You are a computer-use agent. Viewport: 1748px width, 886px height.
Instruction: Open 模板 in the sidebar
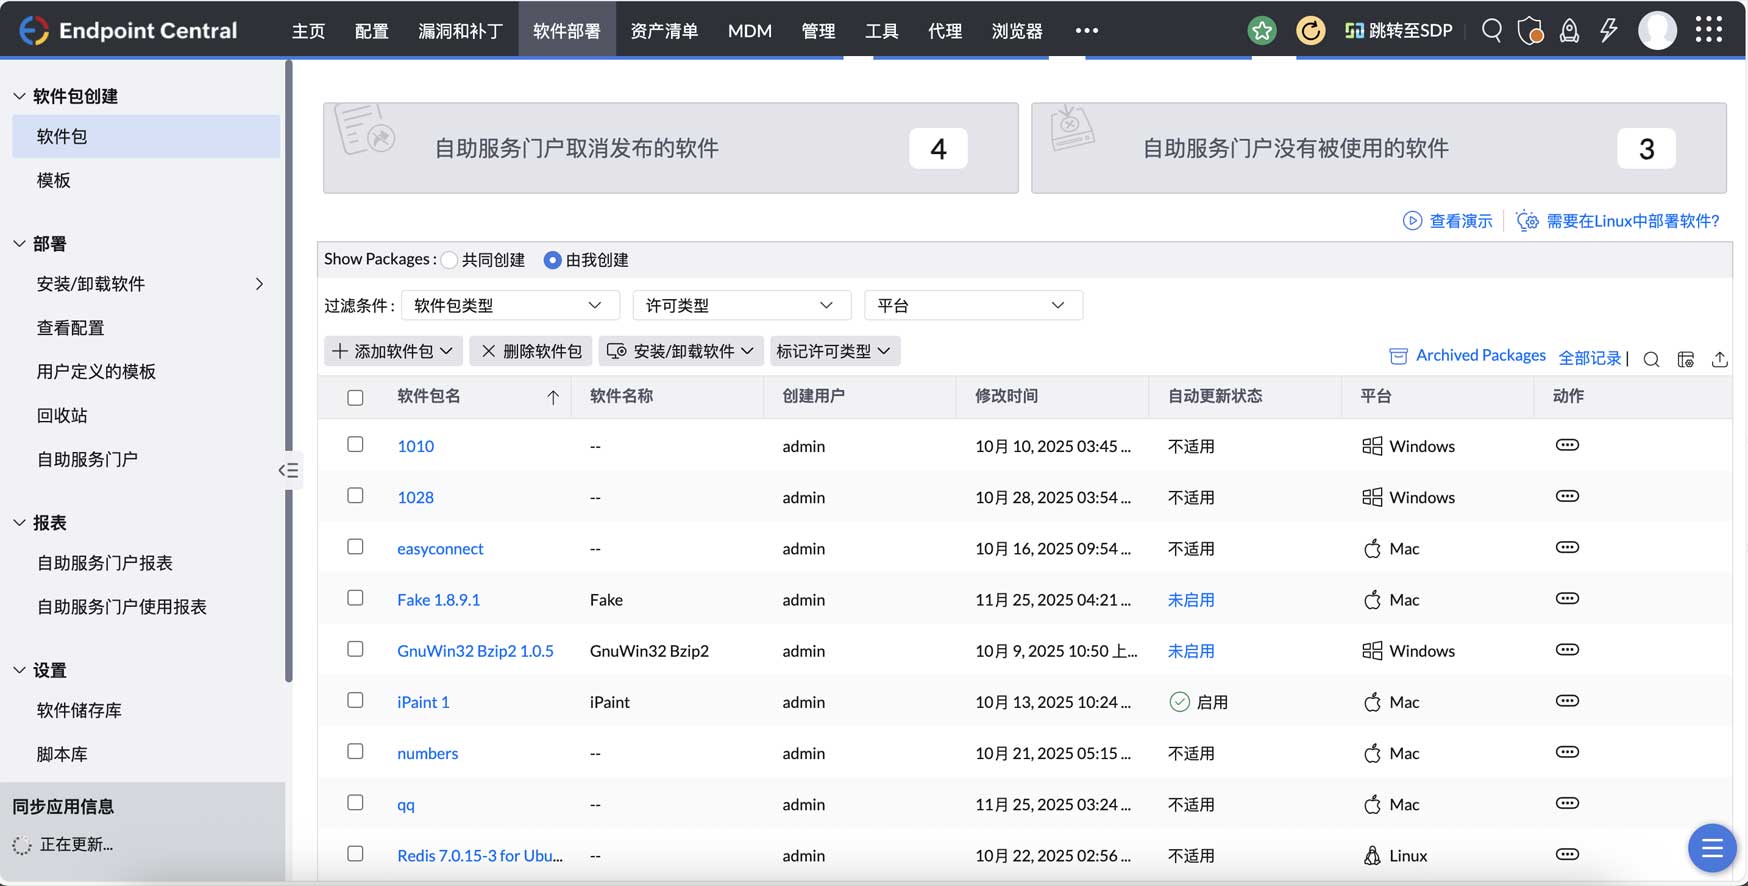point(54,180)
